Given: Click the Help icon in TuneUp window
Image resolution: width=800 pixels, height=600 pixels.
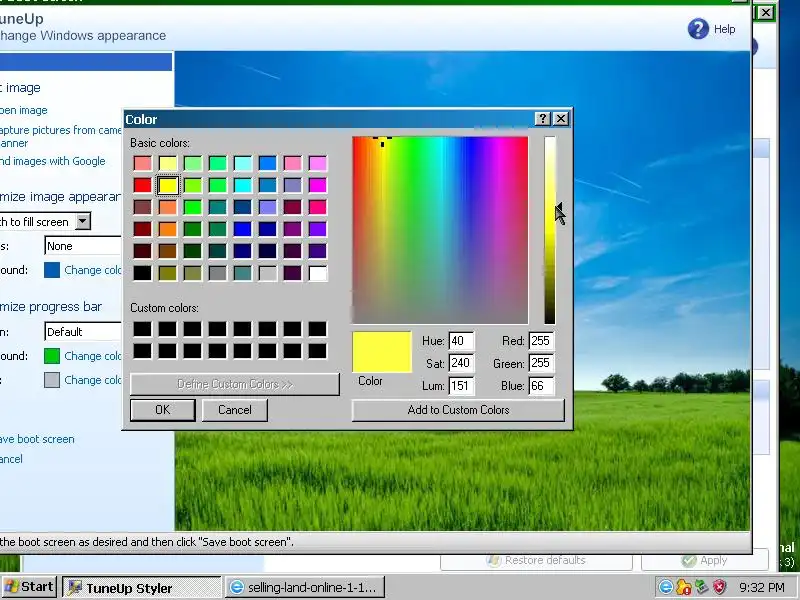Looking at the screenshot, I should click(x=698, y=29).
